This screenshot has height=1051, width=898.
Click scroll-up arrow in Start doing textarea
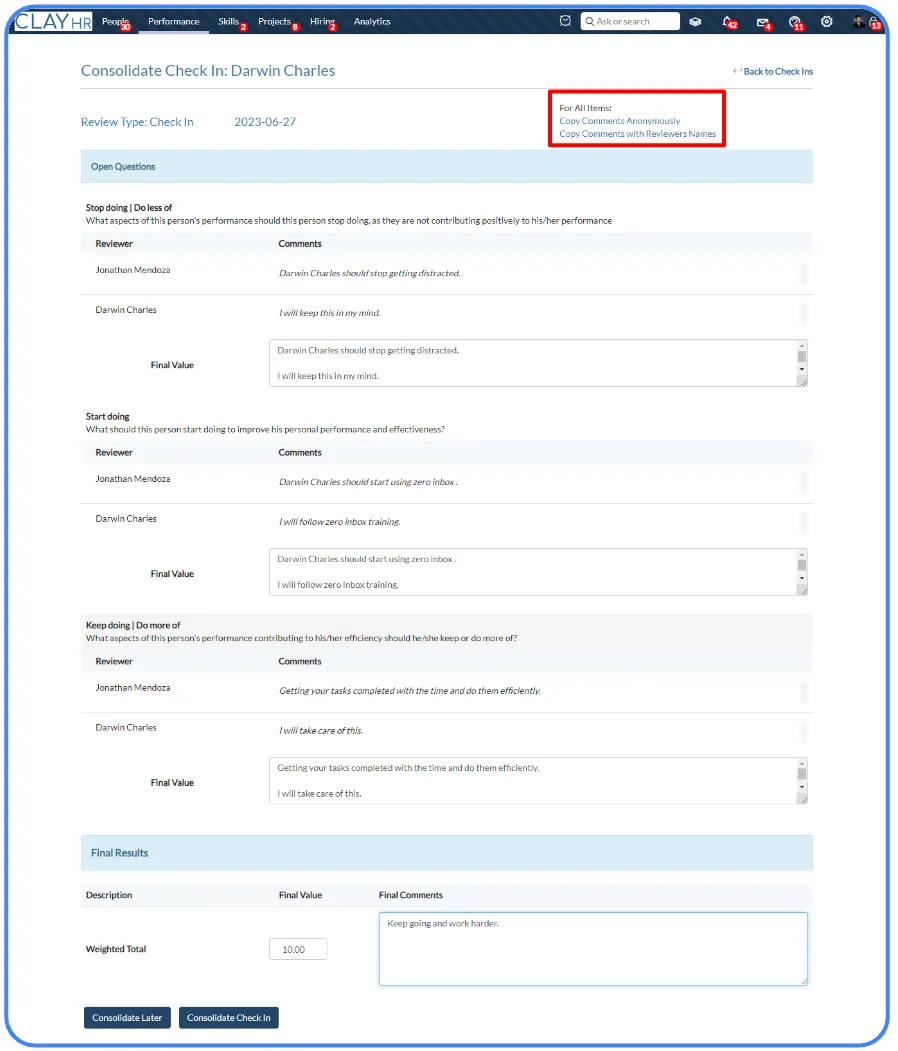801,554
